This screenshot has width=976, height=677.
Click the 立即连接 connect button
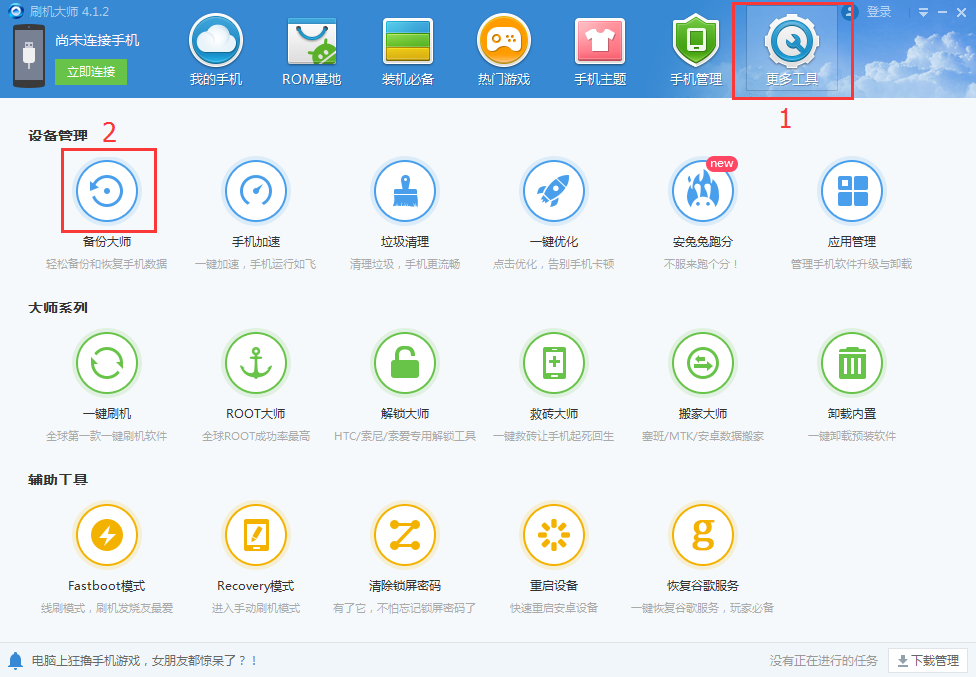click(90, 73)
